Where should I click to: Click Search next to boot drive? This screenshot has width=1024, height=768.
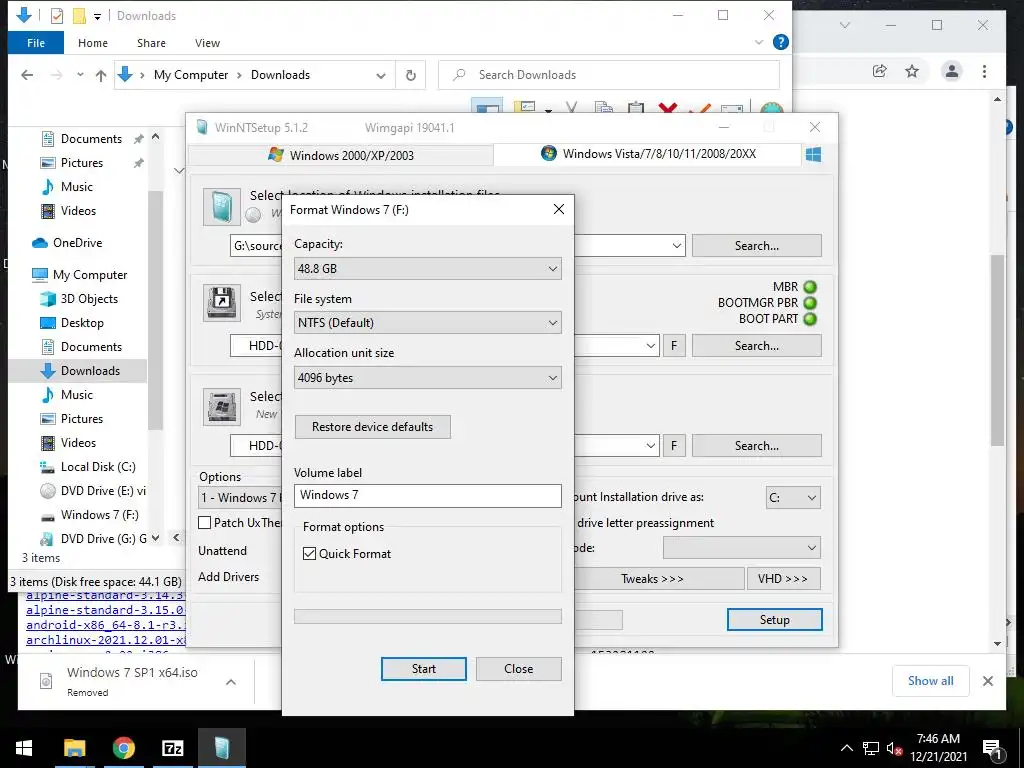(757, 345)
